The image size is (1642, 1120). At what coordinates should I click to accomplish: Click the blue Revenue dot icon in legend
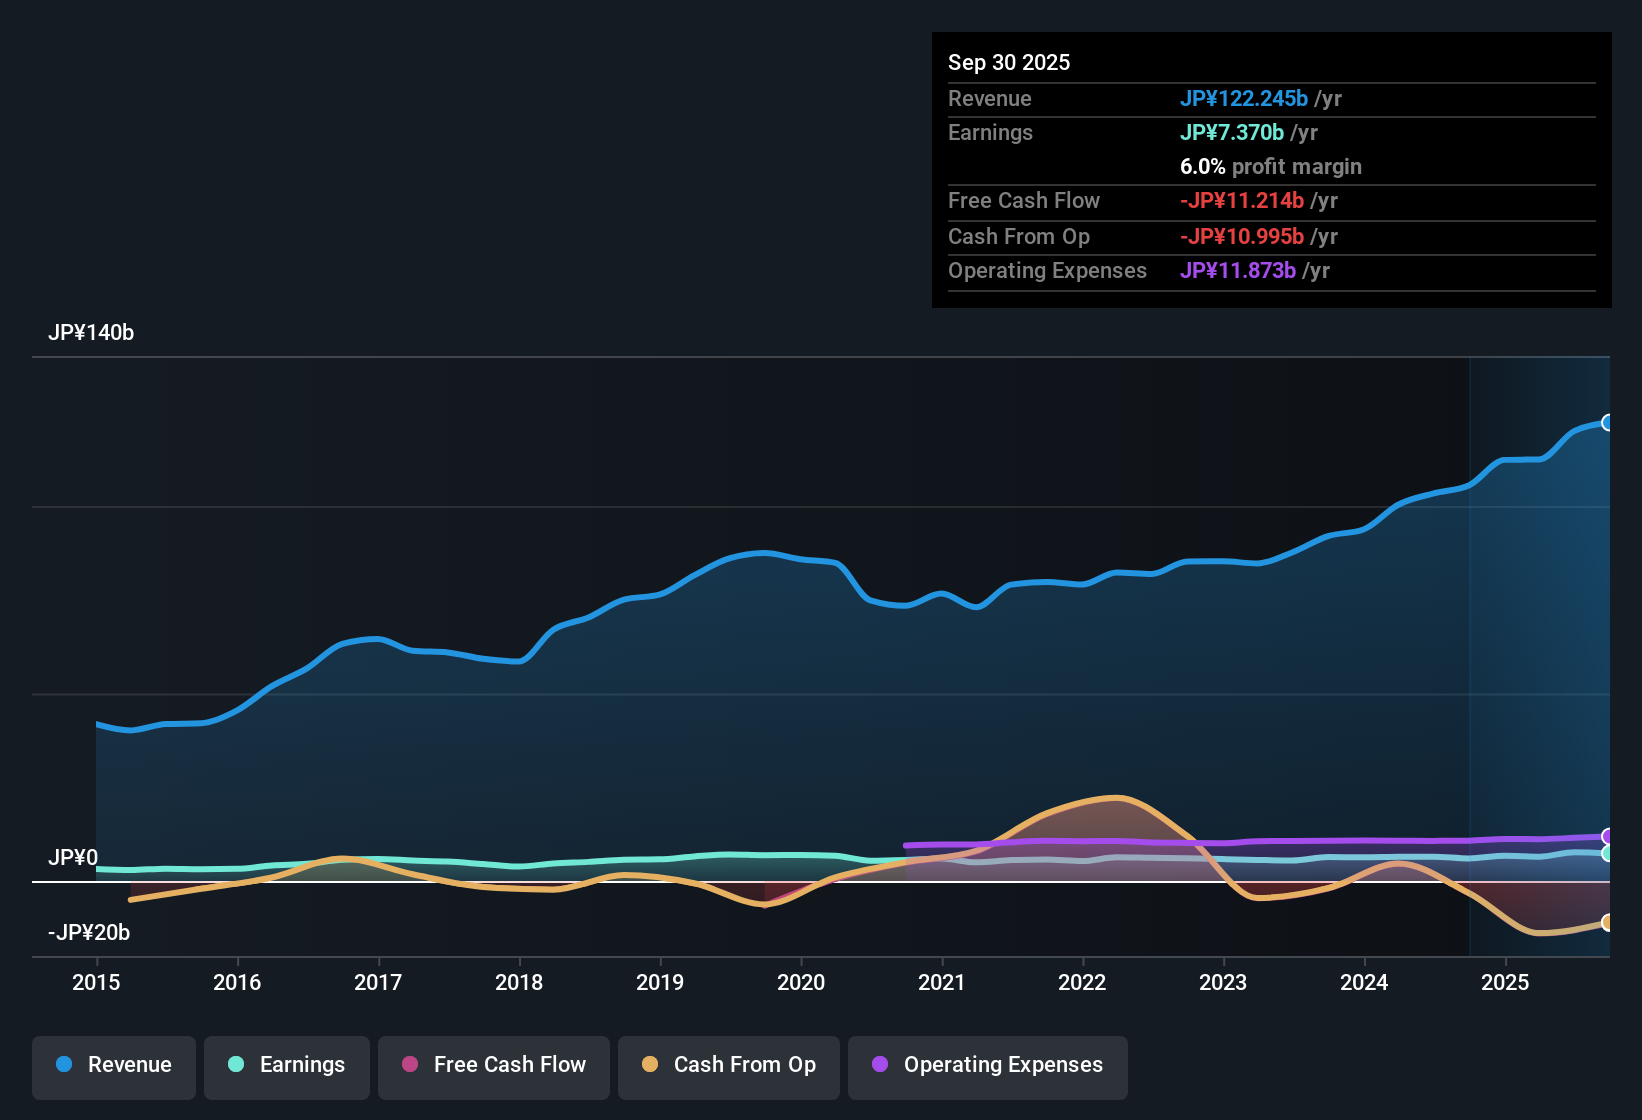tap(63, 1066)
